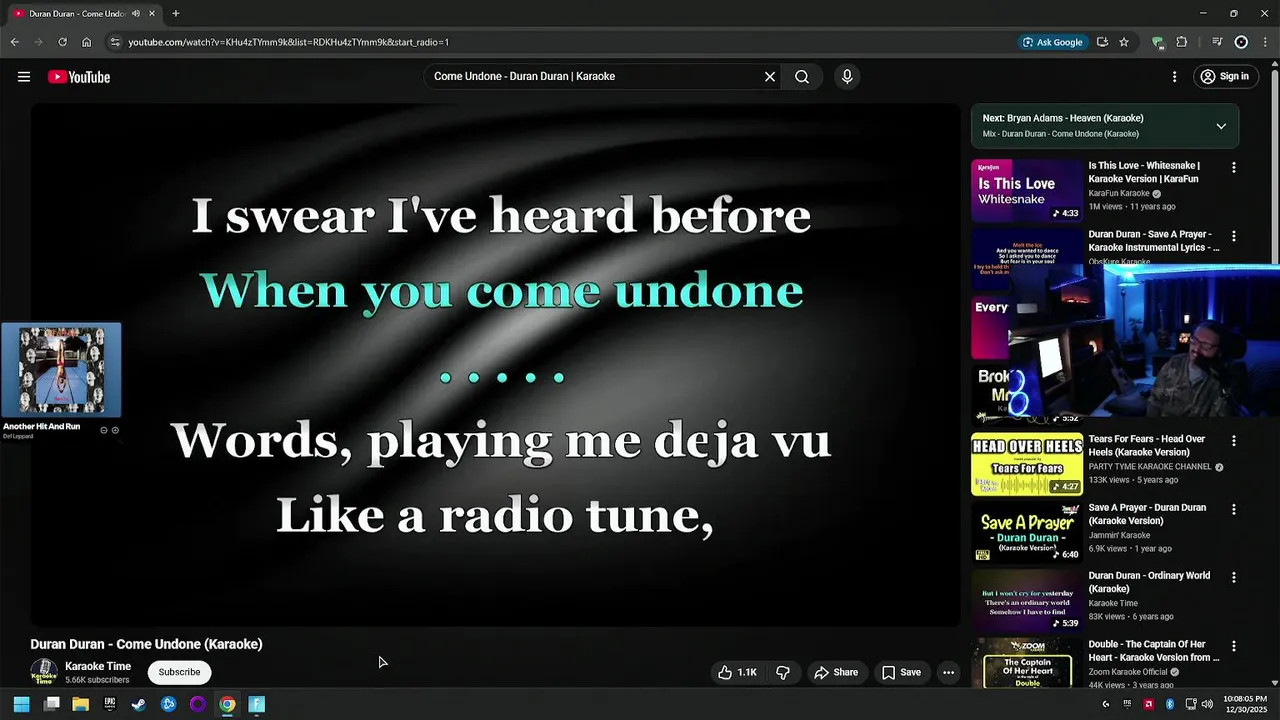
Task: Open File Explorer from the taskbar
Action: [81, 704]
